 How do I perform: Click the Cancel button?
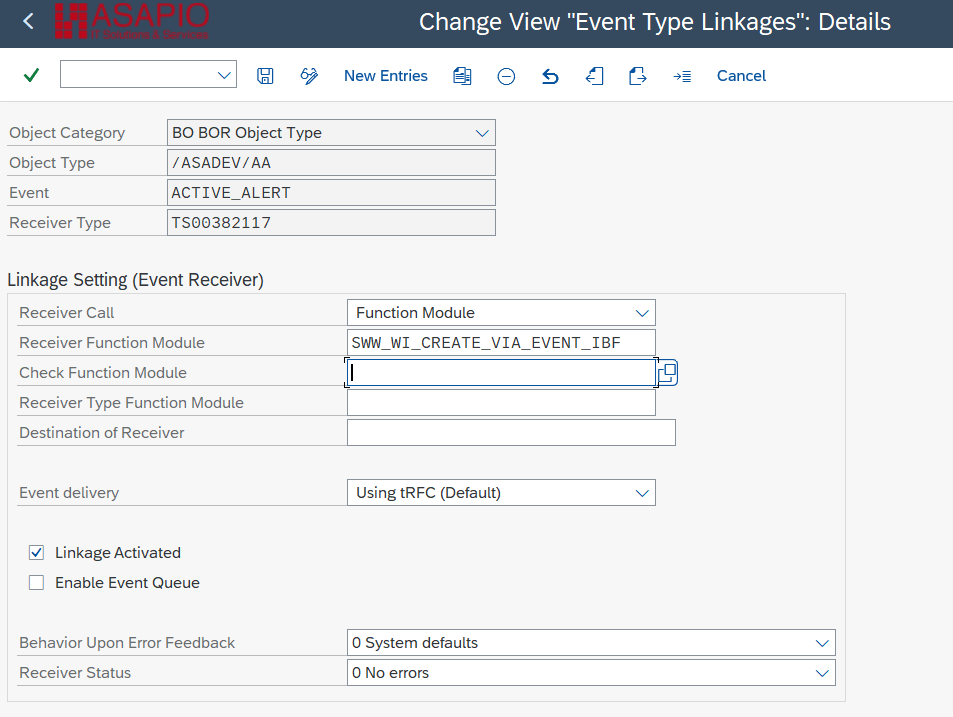[741, 76]
